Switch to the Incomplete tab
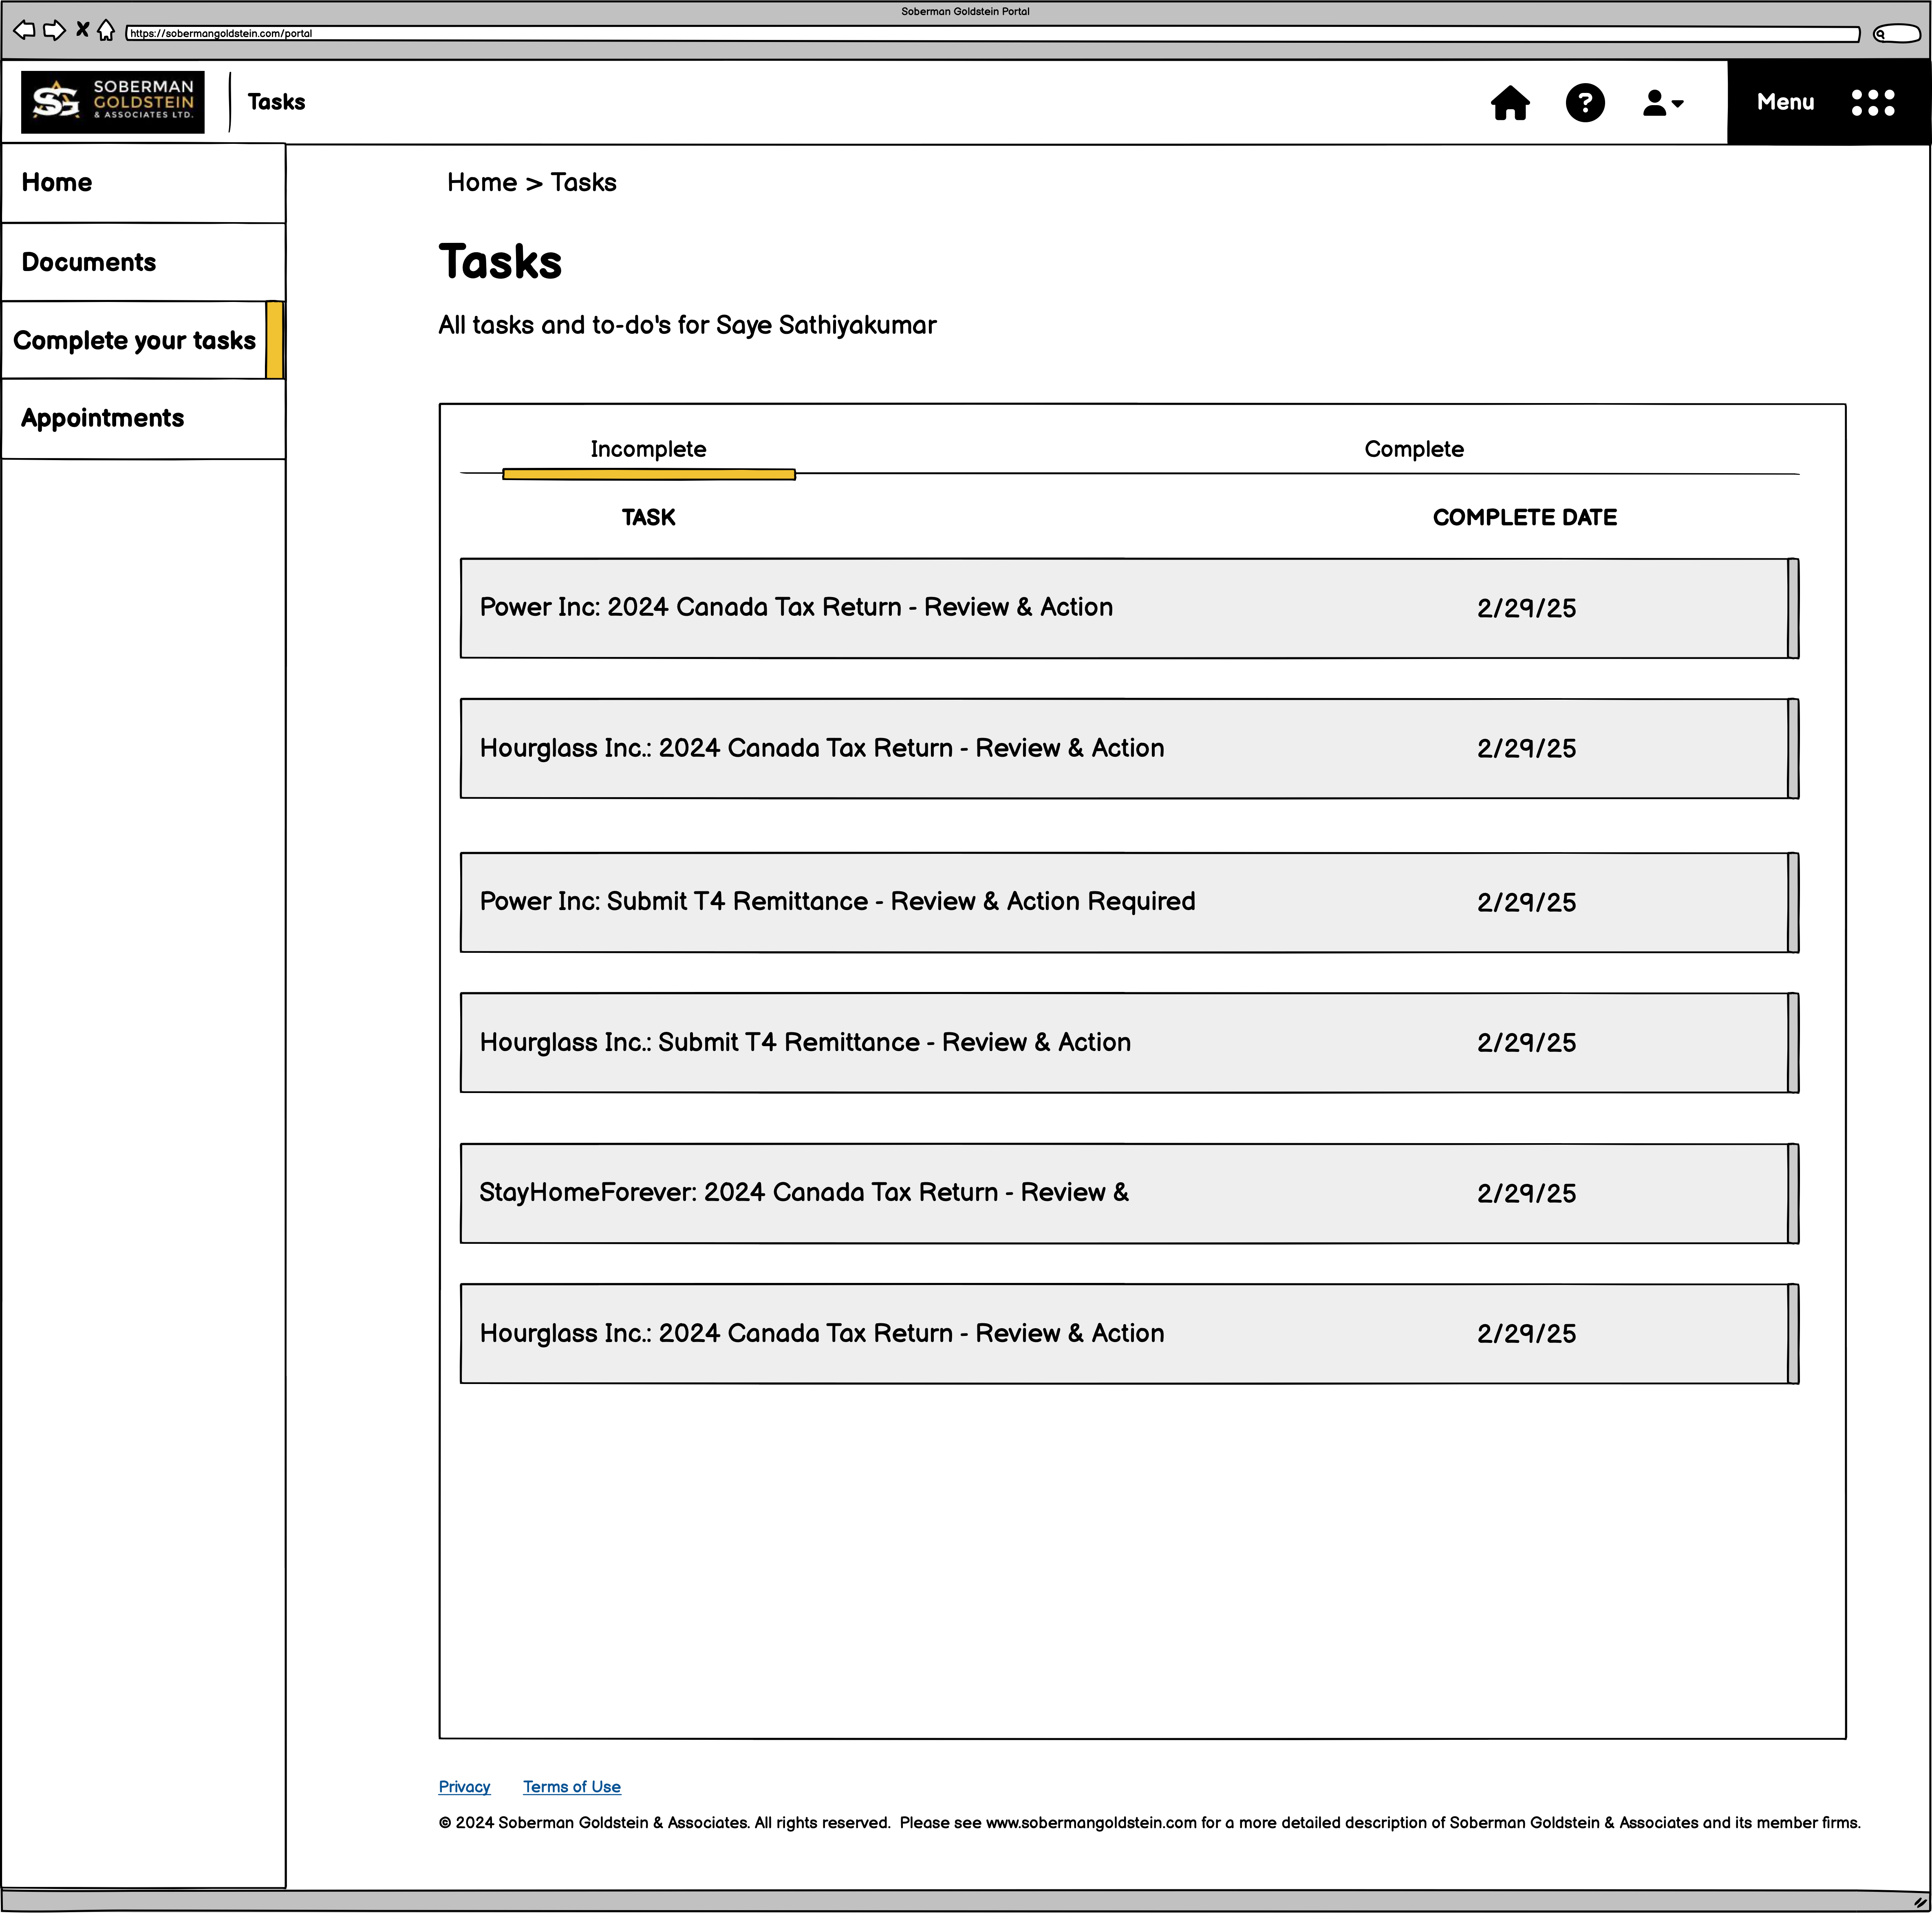1932x1913 pixels. click(x=648, y=450)
